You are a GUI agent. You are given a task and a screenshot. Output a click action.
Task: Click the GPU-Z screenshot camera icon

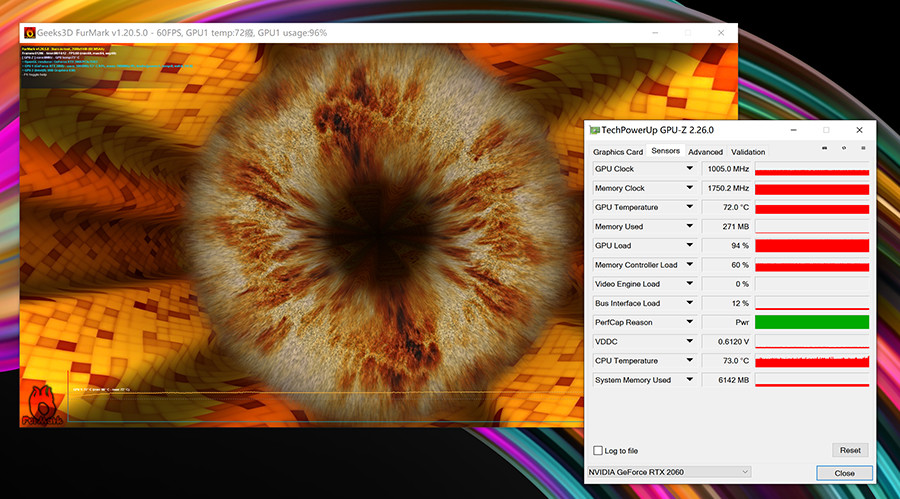(x=824, y=148)
